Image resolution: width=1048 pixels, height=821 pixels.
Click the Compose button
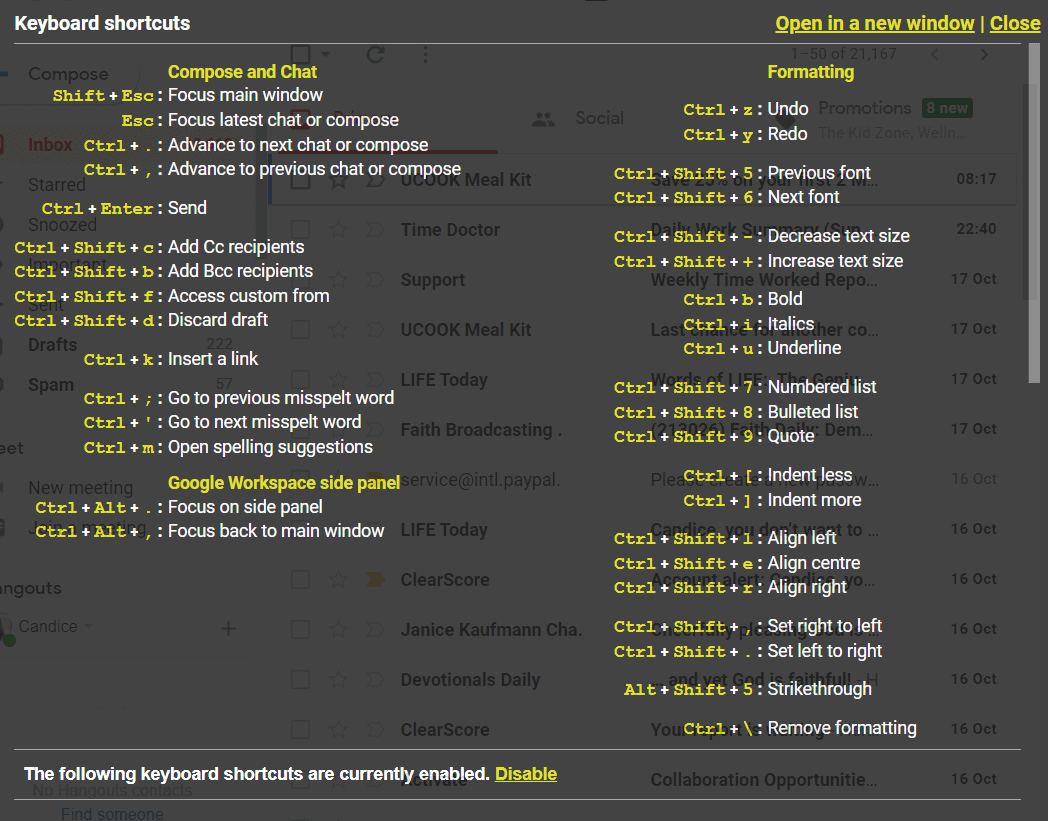tap(67, 73)
